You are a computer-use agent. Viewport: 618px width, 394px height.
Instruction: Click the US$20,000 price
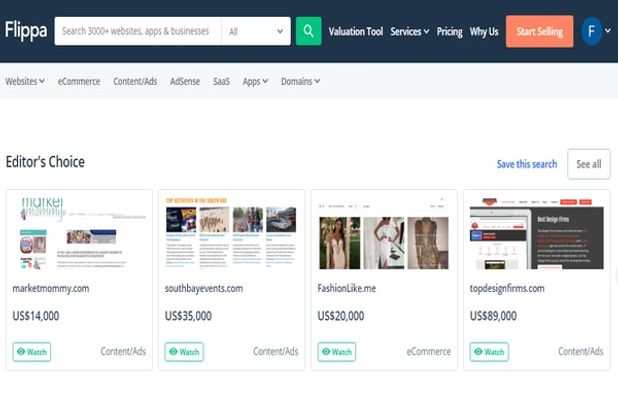pyautogui.click(x=341, y=316)
